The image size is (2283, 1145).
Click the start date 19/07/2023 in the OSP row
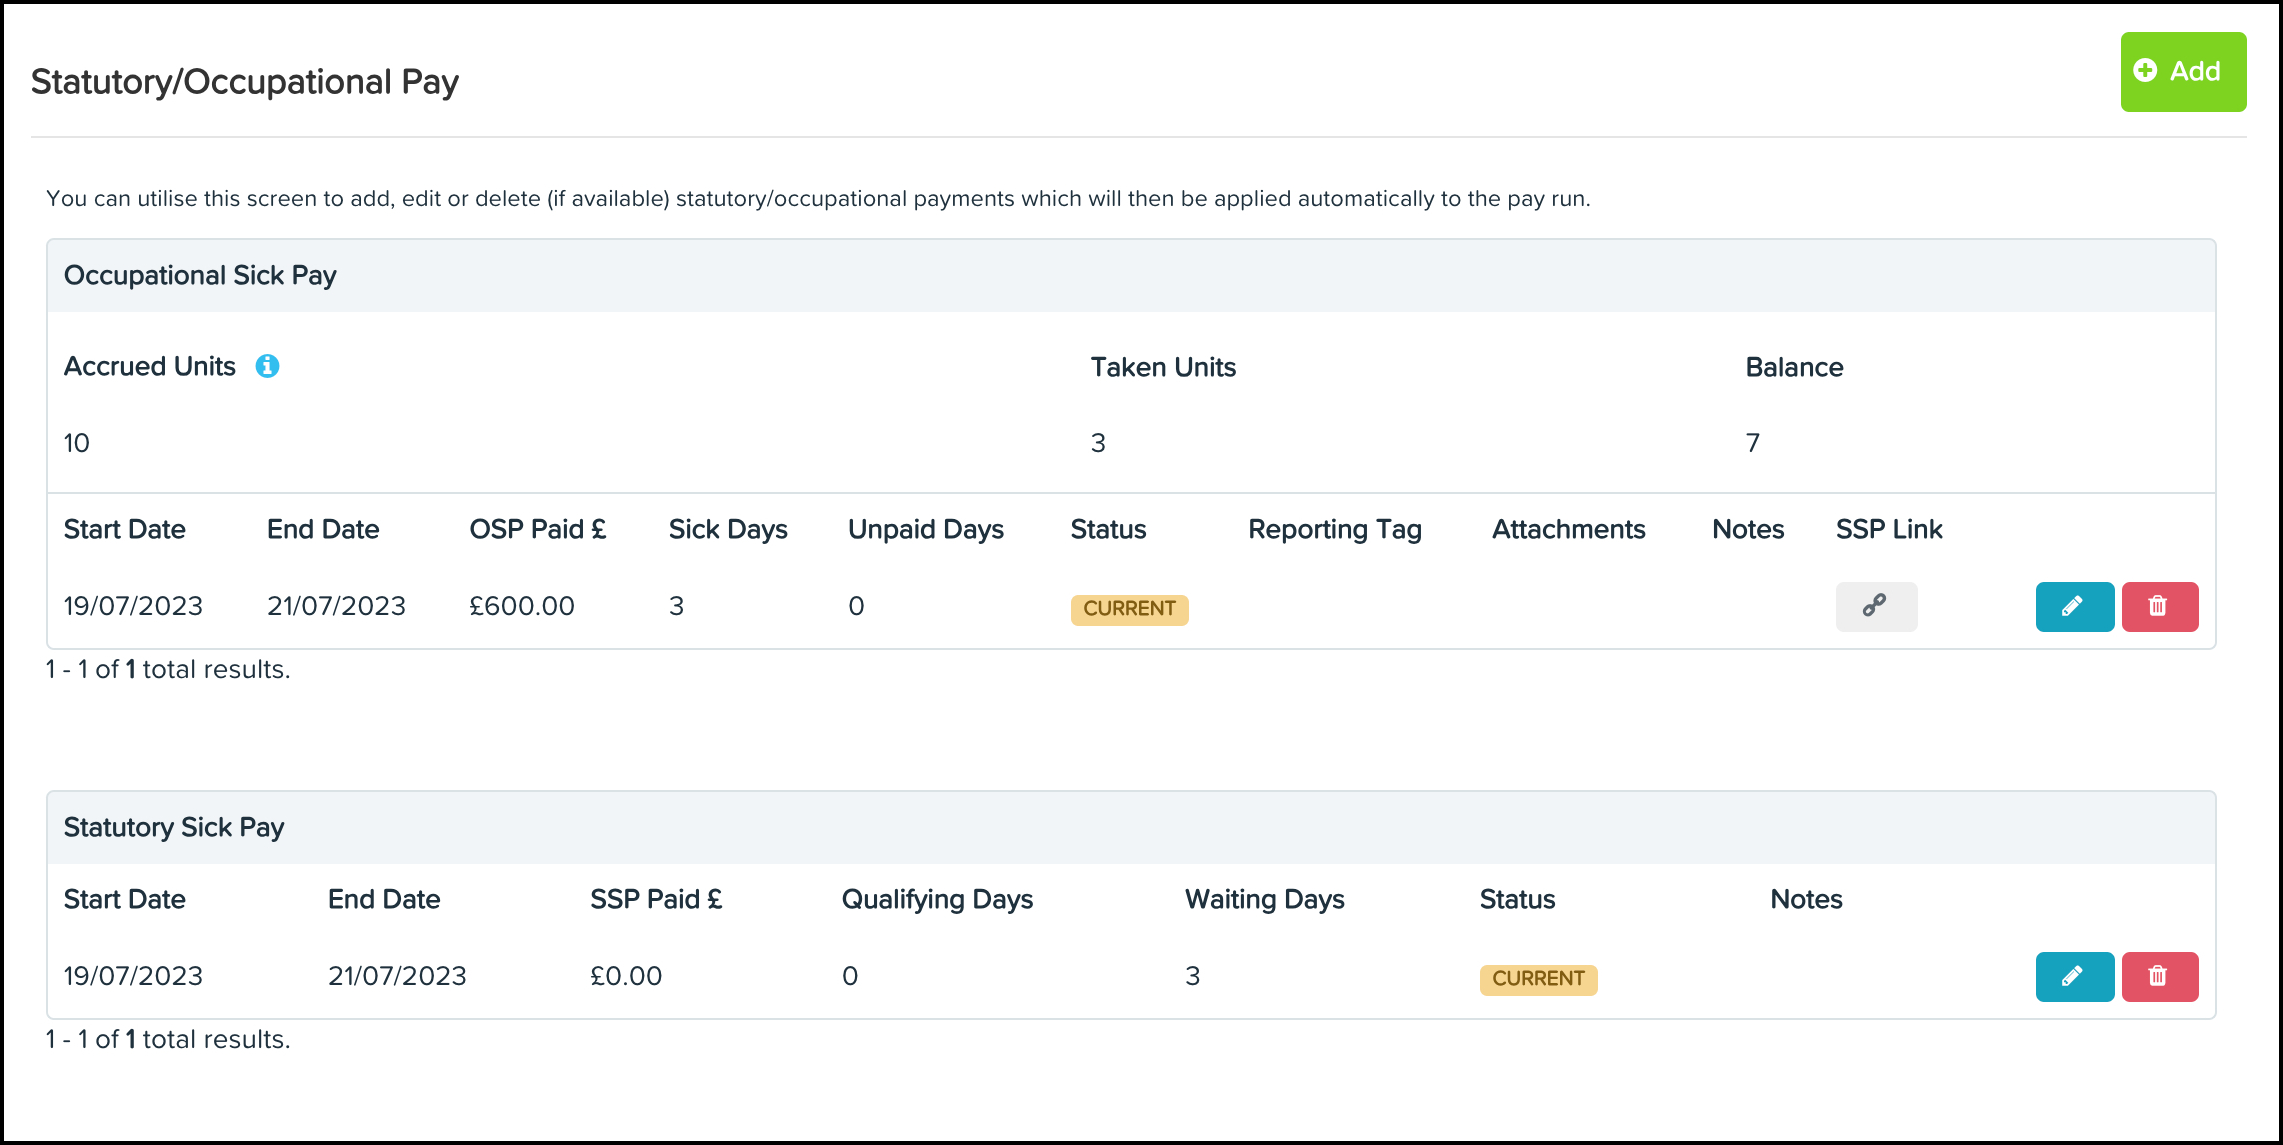coord(132,605)
